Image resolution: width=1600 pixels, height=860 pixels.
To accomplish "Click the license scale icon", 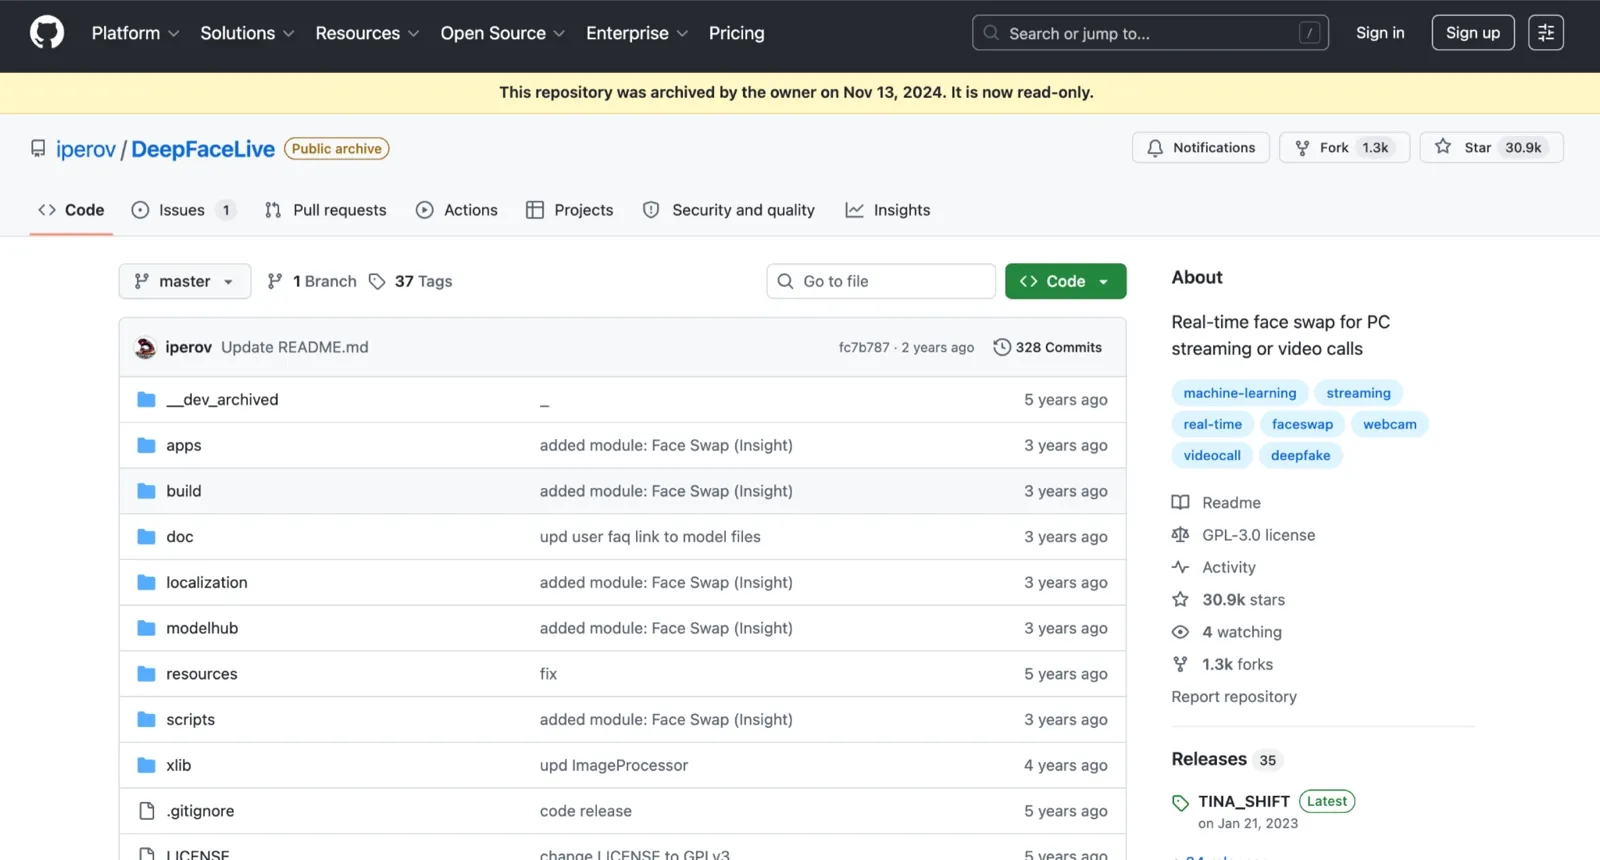I will pyautogui.click(x=1180, y=535).
